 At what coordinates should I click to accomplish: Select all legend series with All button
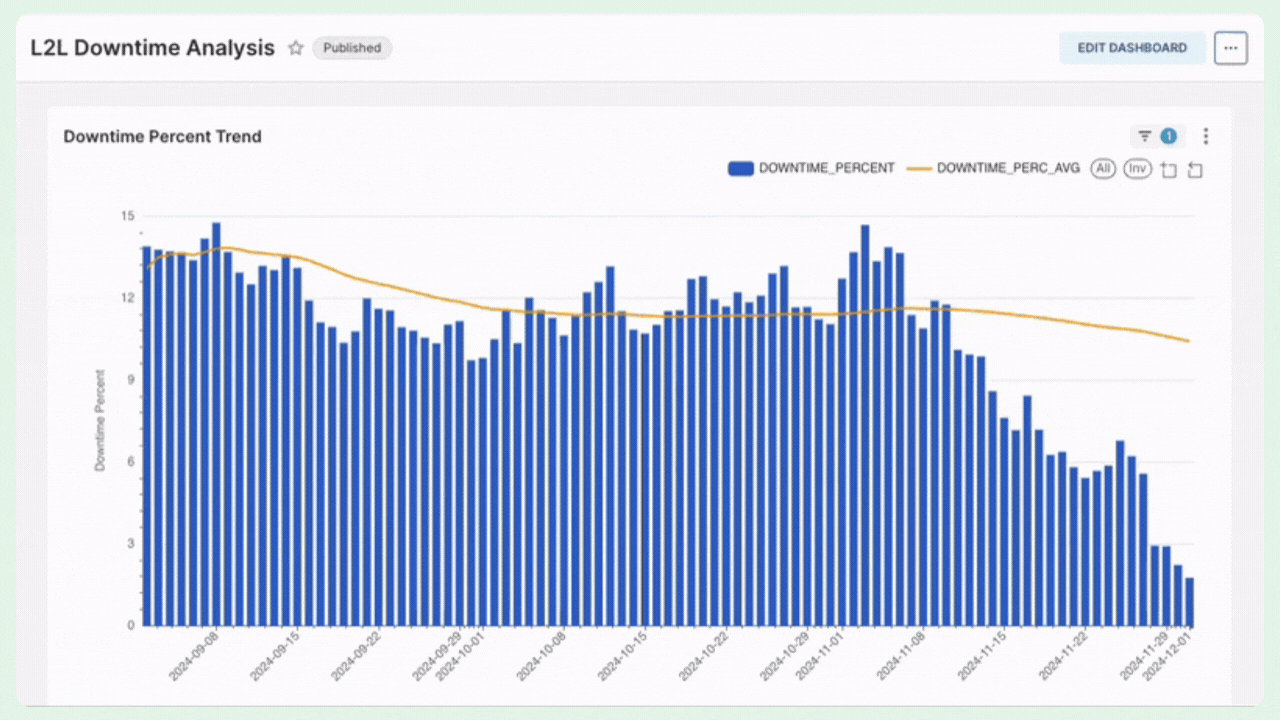click(x=1103, y=169)
